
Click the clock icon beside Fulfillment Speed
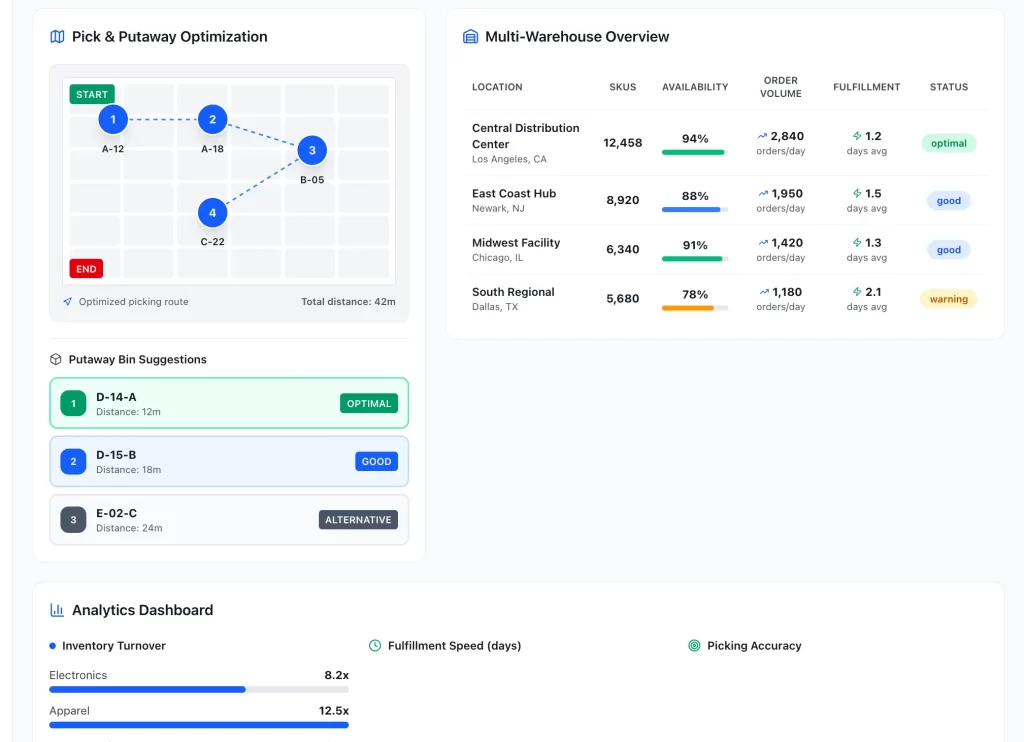[375, 646]
